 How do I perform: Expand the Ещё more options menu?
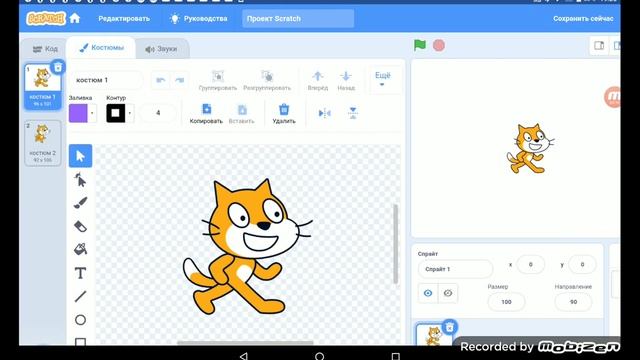(x=382, y=79)
